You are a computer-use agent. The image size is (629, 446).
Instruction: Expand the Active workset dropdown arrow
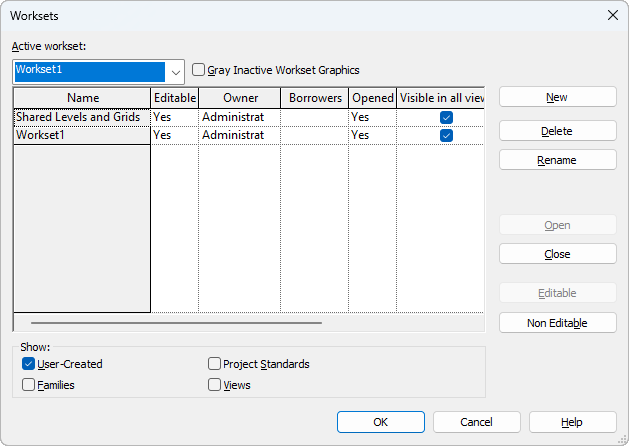coord(176,71)
